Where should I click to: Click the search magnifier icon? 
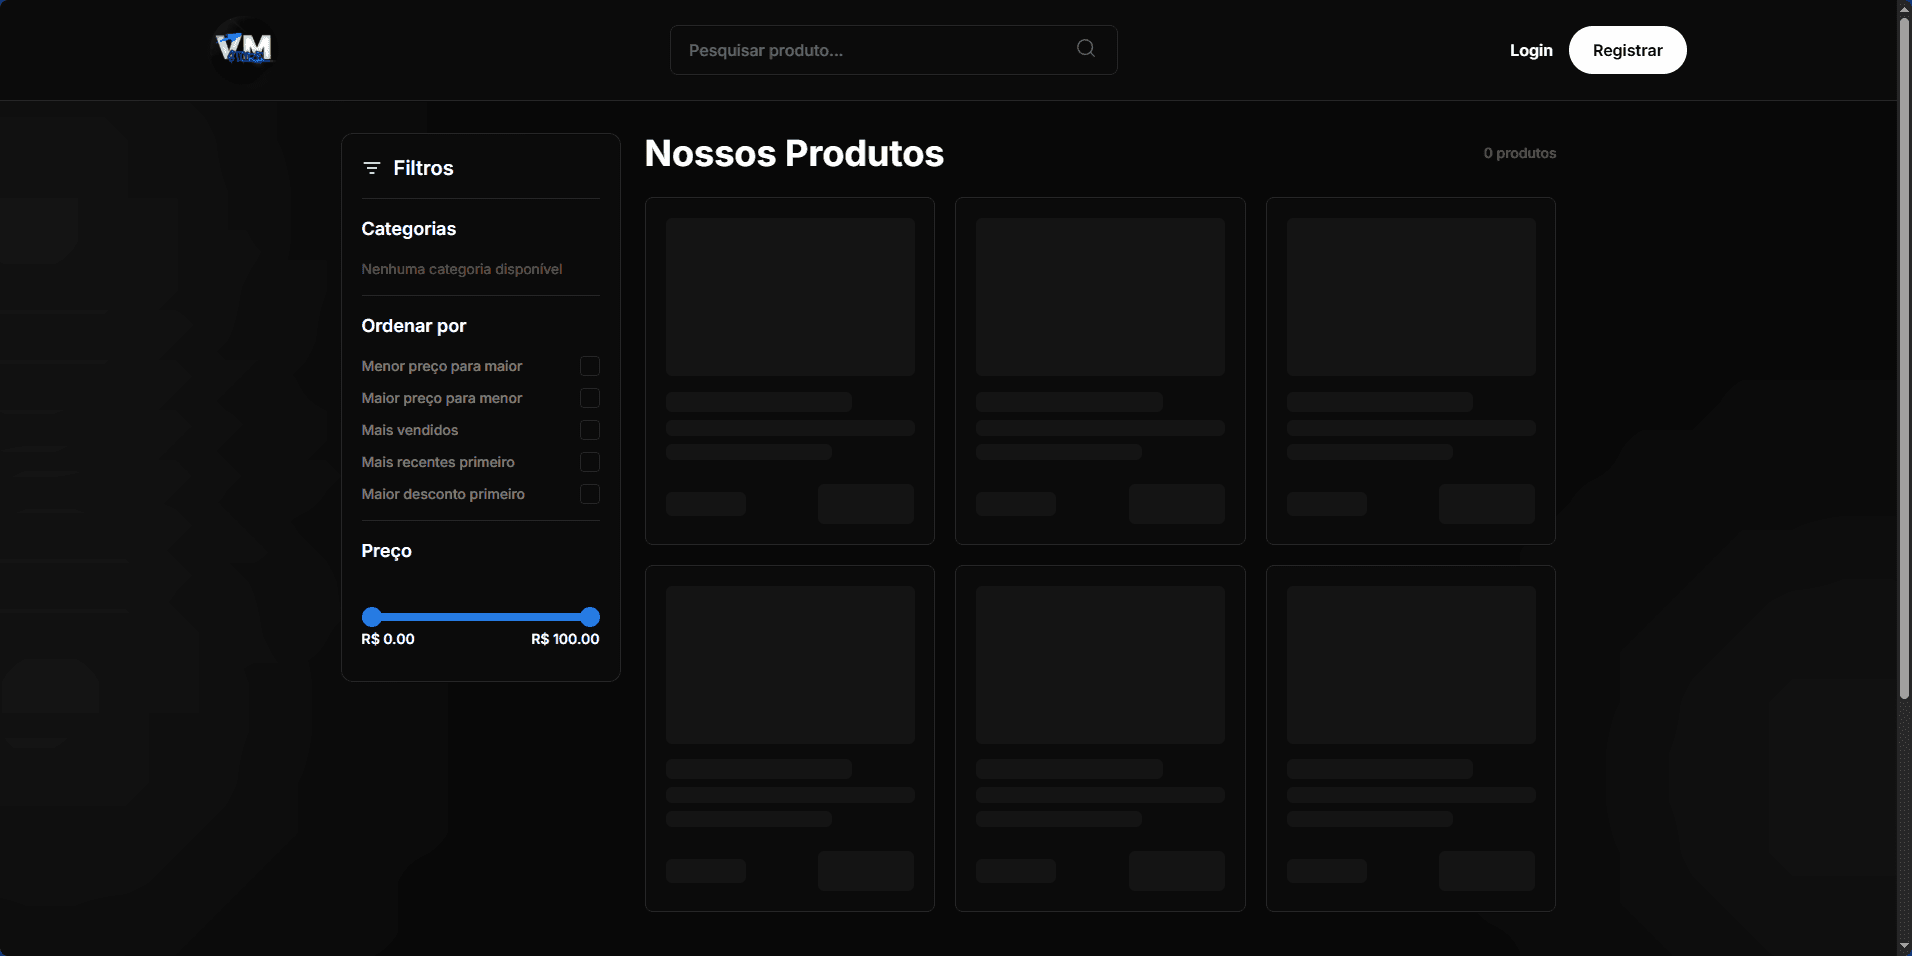point(1085,48)
